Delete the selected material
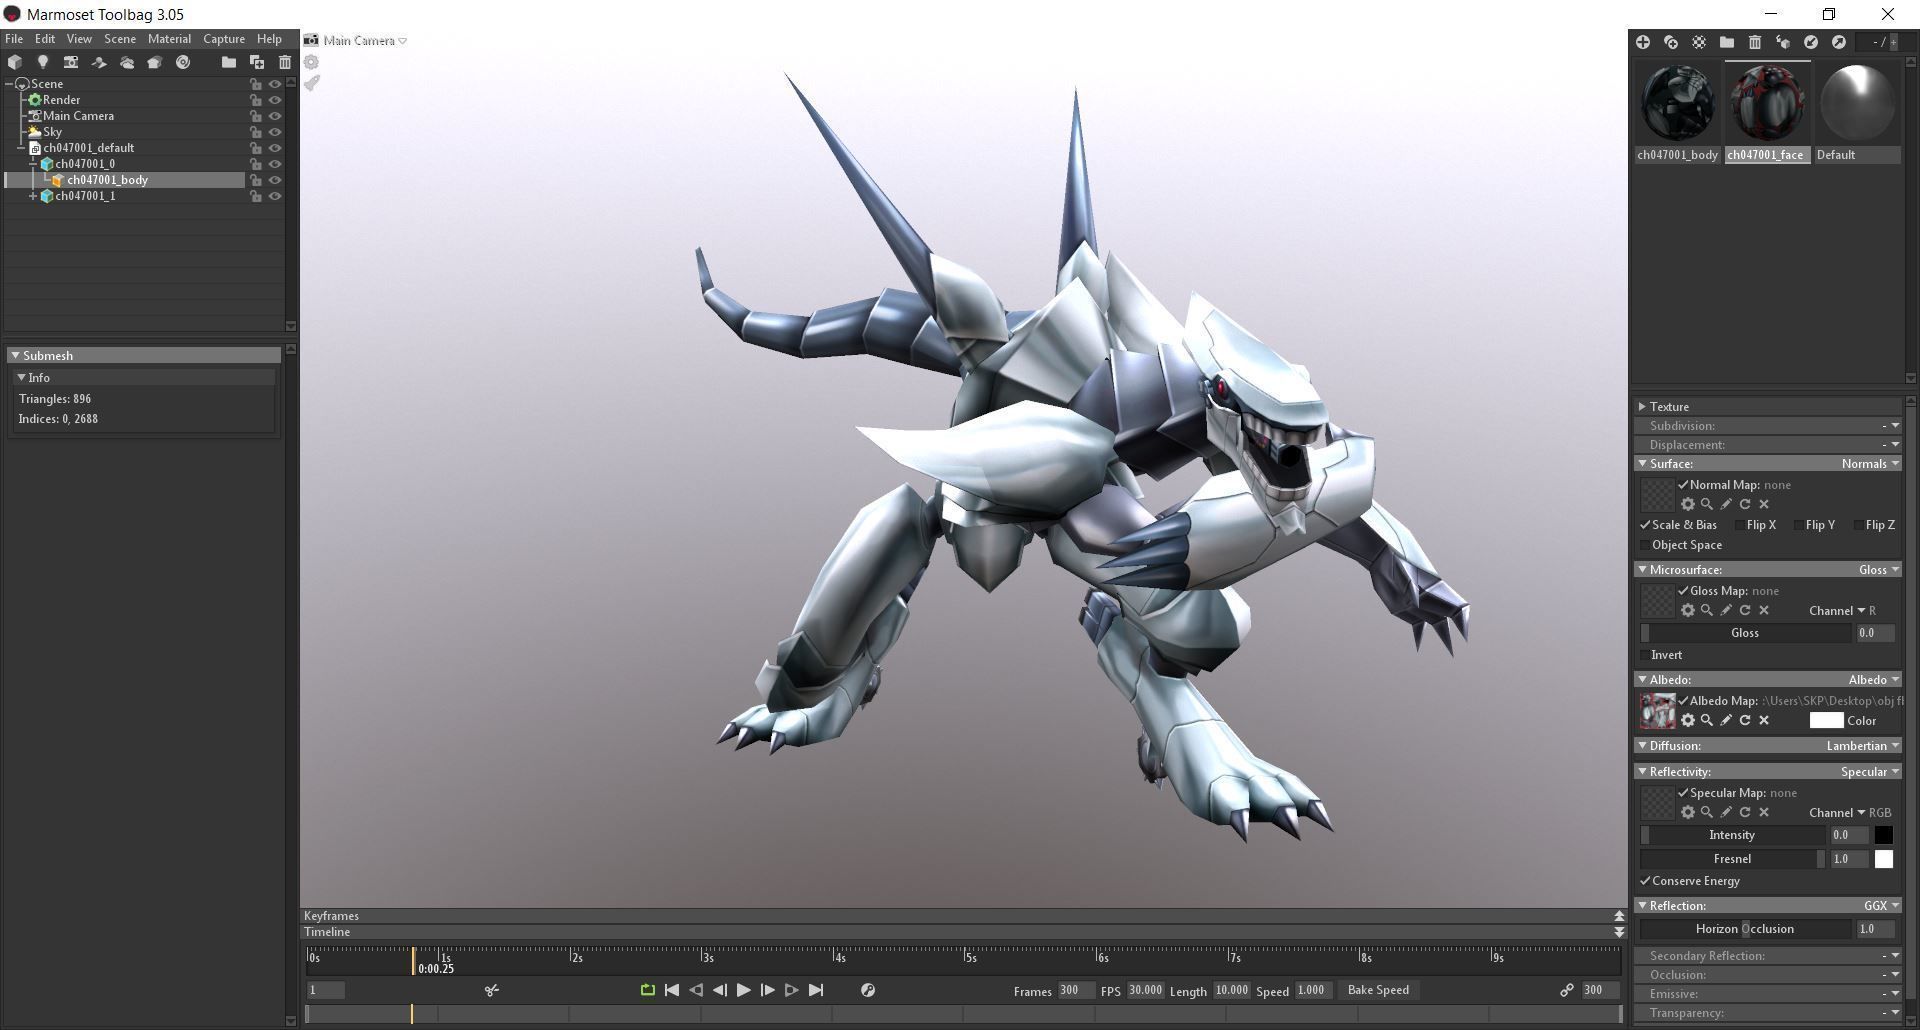 1755,42
